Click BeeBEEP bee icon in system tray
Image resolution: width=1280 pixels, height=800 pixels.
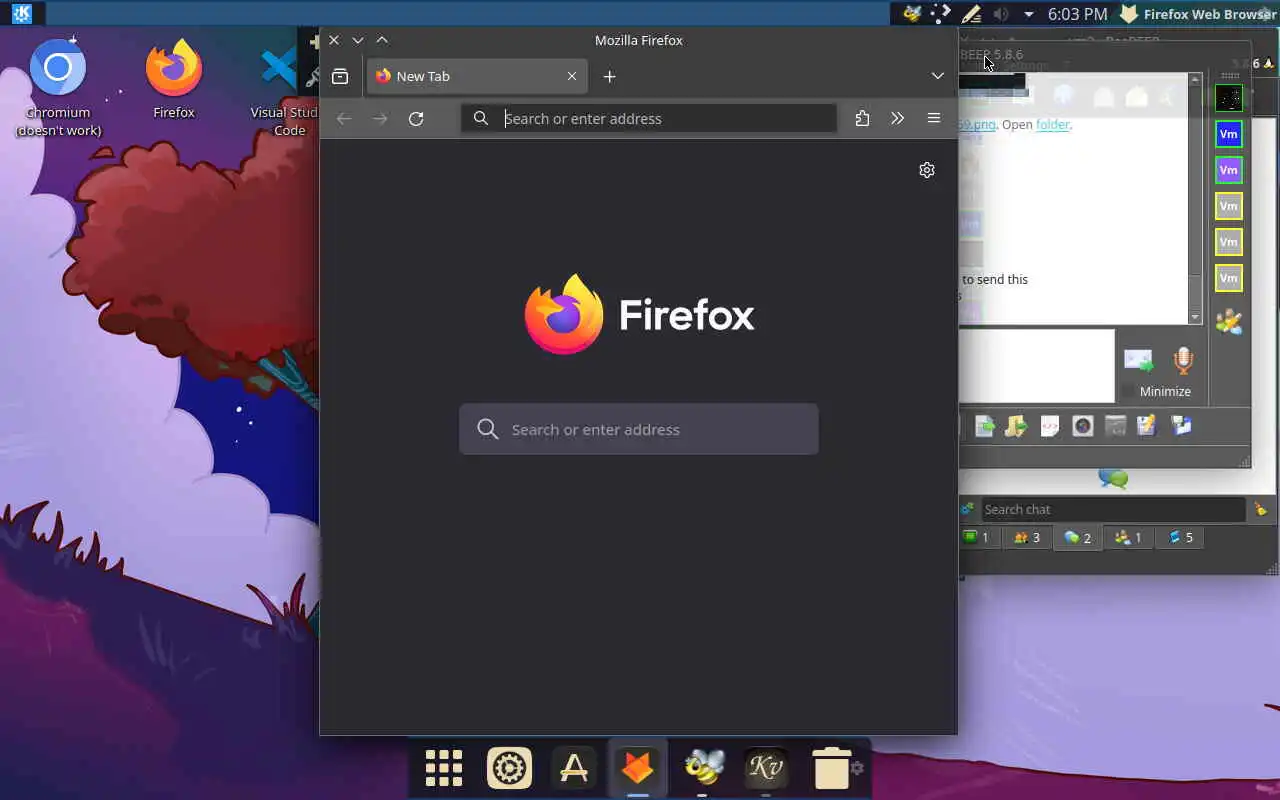tap(912, 13)
